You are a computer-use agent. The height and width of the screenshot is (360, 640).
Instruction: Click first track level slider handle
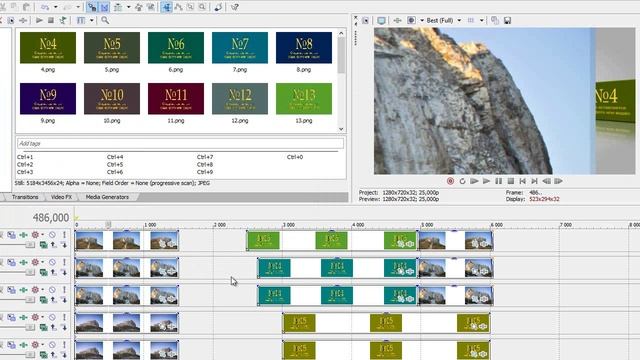(x=30, y=245)
